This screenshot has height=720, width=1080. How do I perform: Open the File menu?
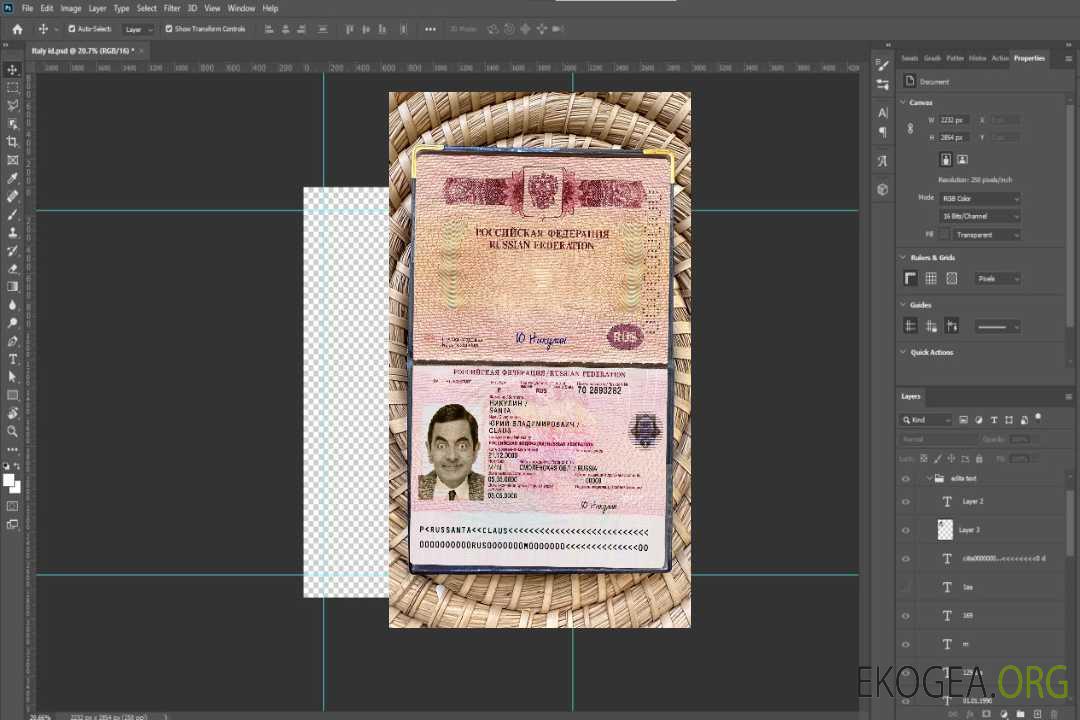pyautogui.click(x=28, y=8)
